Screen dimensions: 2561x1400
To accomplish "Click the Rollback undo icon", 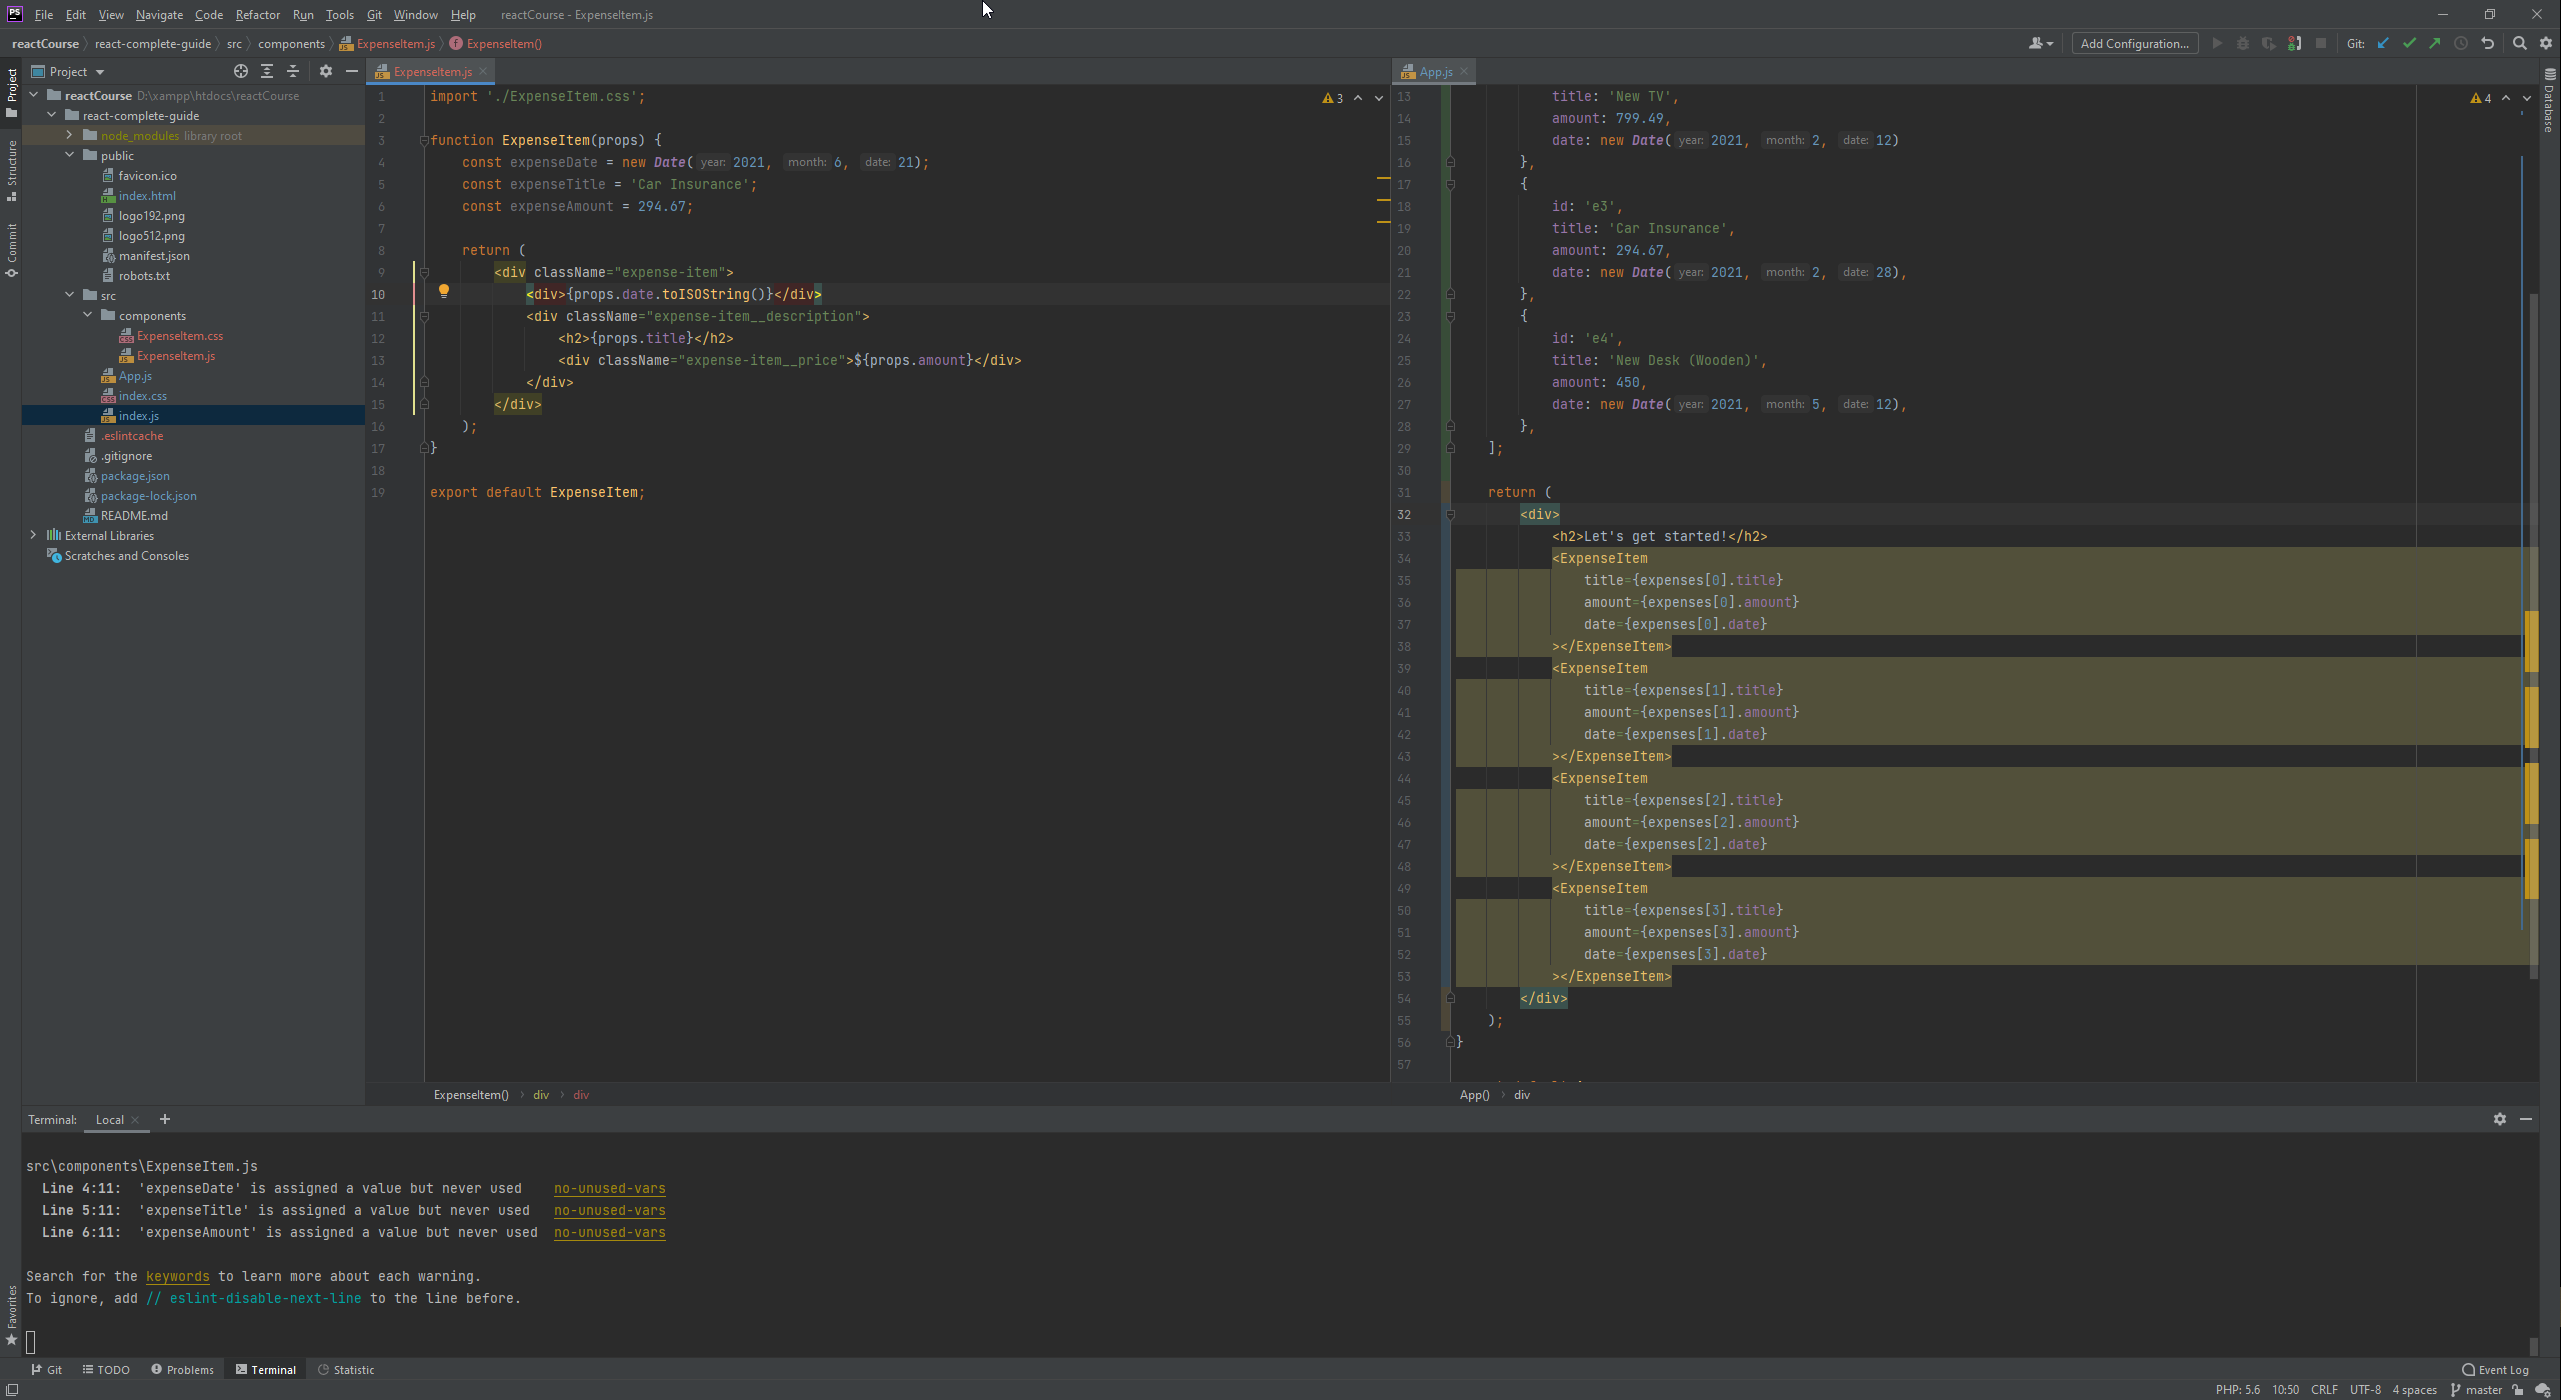I will (2488, 43).
